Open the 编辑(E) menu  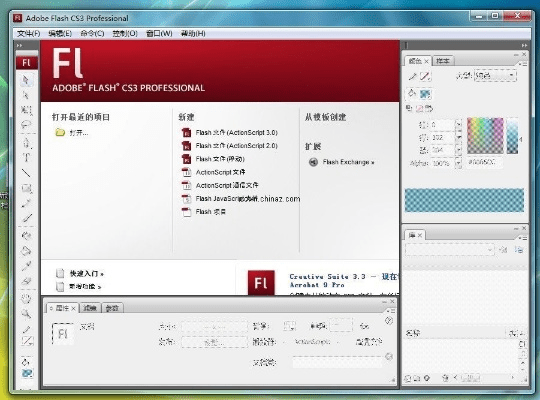click(x=60, y=33)
